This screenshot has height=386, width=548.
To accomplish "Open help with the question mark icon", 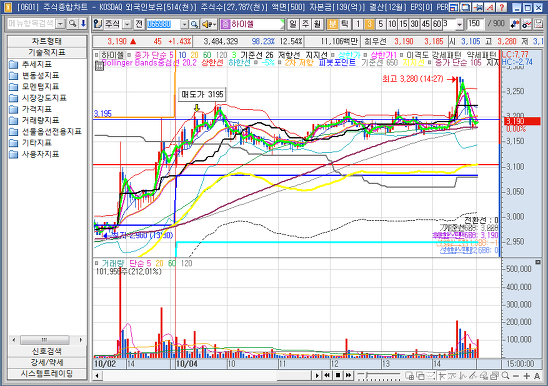I will pyautogui.click(x=502, y=7).
